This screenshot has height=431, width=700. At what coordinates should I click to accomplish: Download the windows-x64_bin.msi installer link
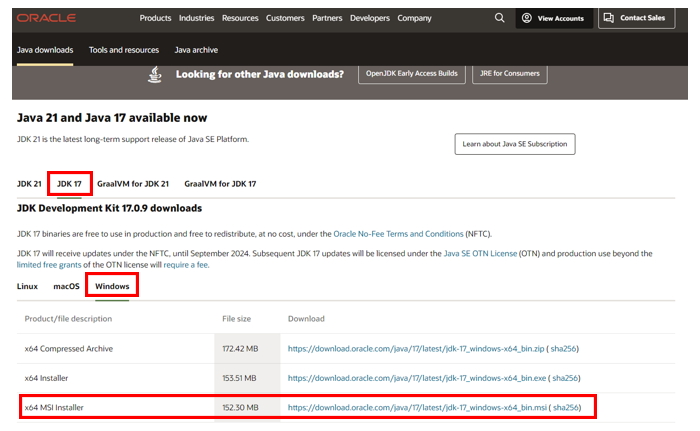pos(417,407)
